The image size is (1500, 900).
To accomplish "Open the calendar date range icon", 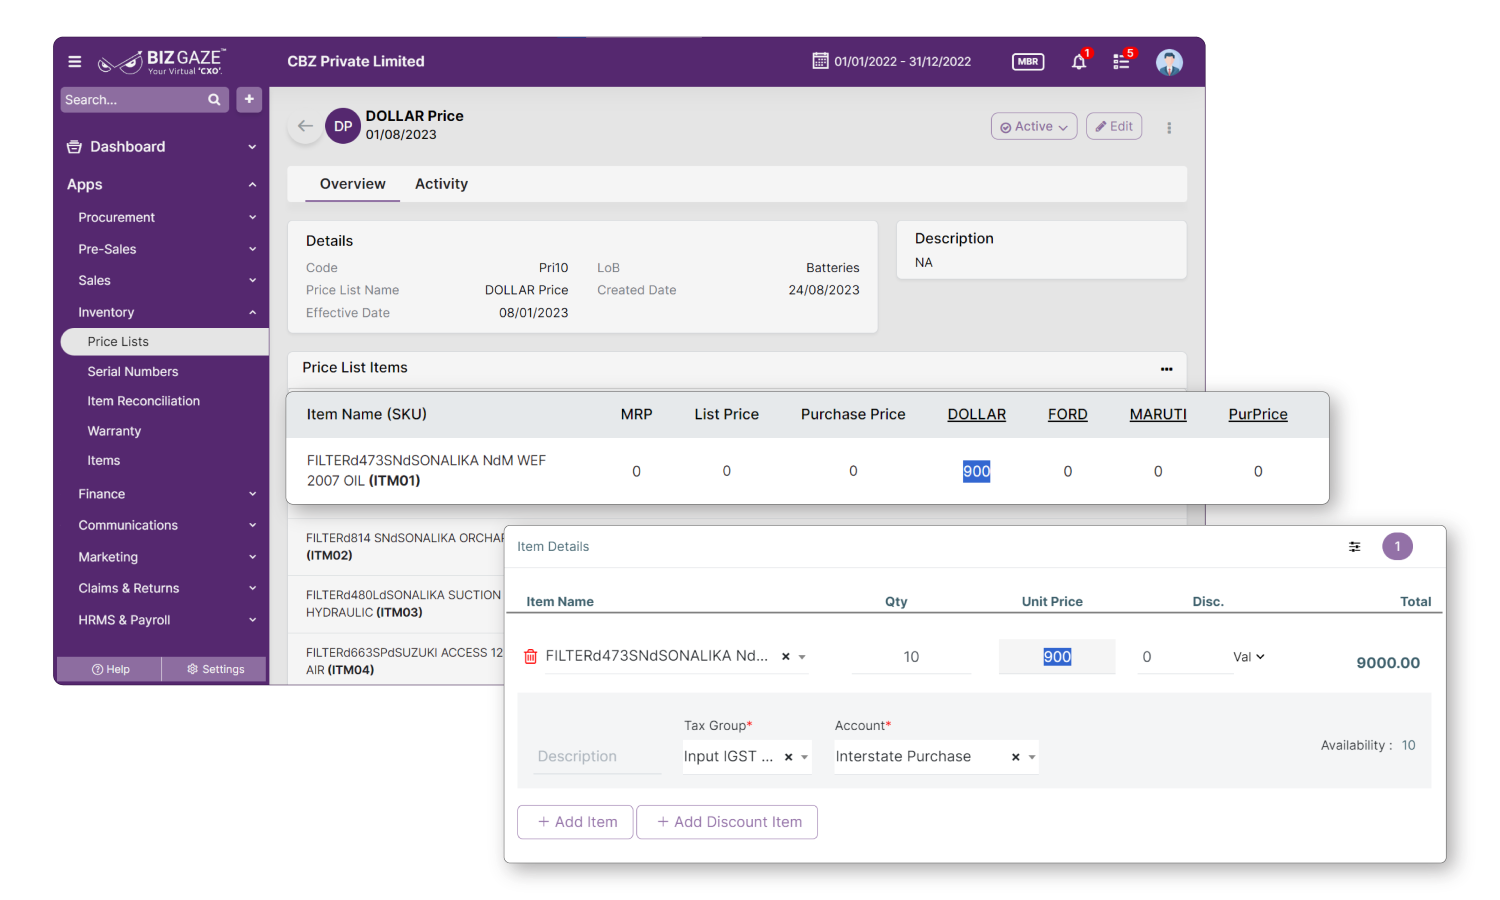I will point(820,61).
